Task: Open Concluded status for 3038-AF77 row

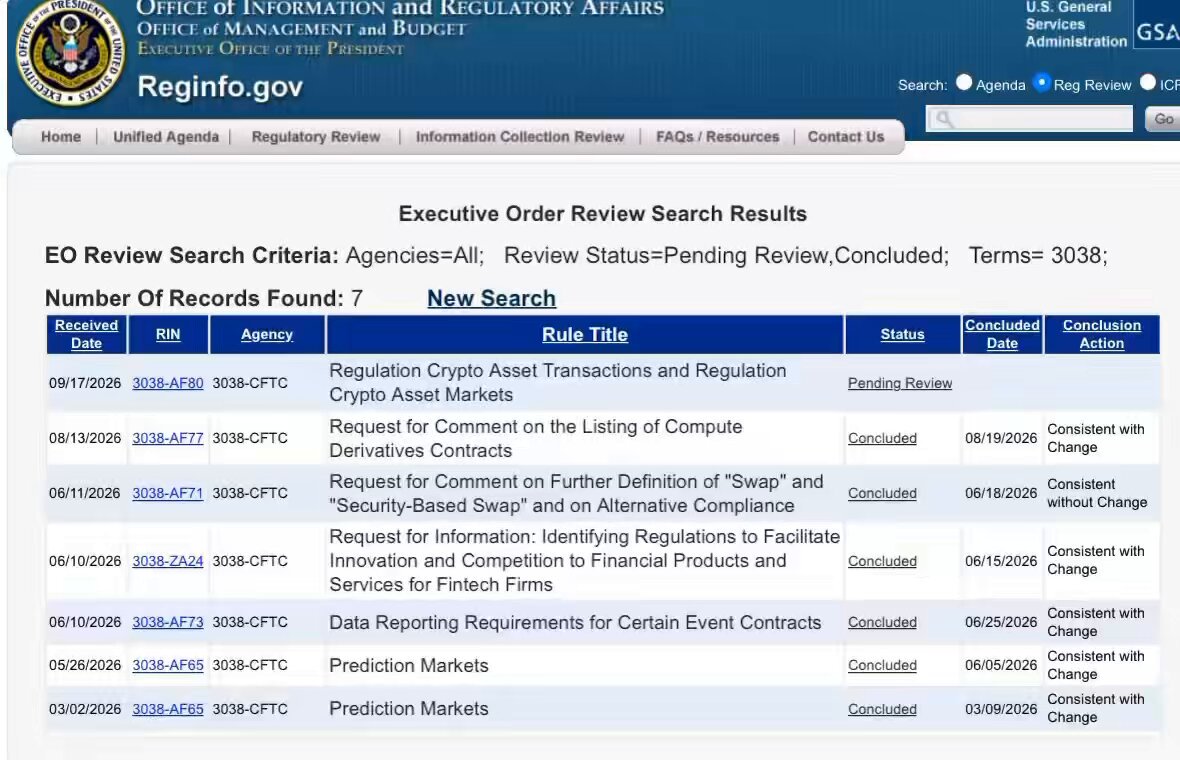Action: (x=882, y=438)
